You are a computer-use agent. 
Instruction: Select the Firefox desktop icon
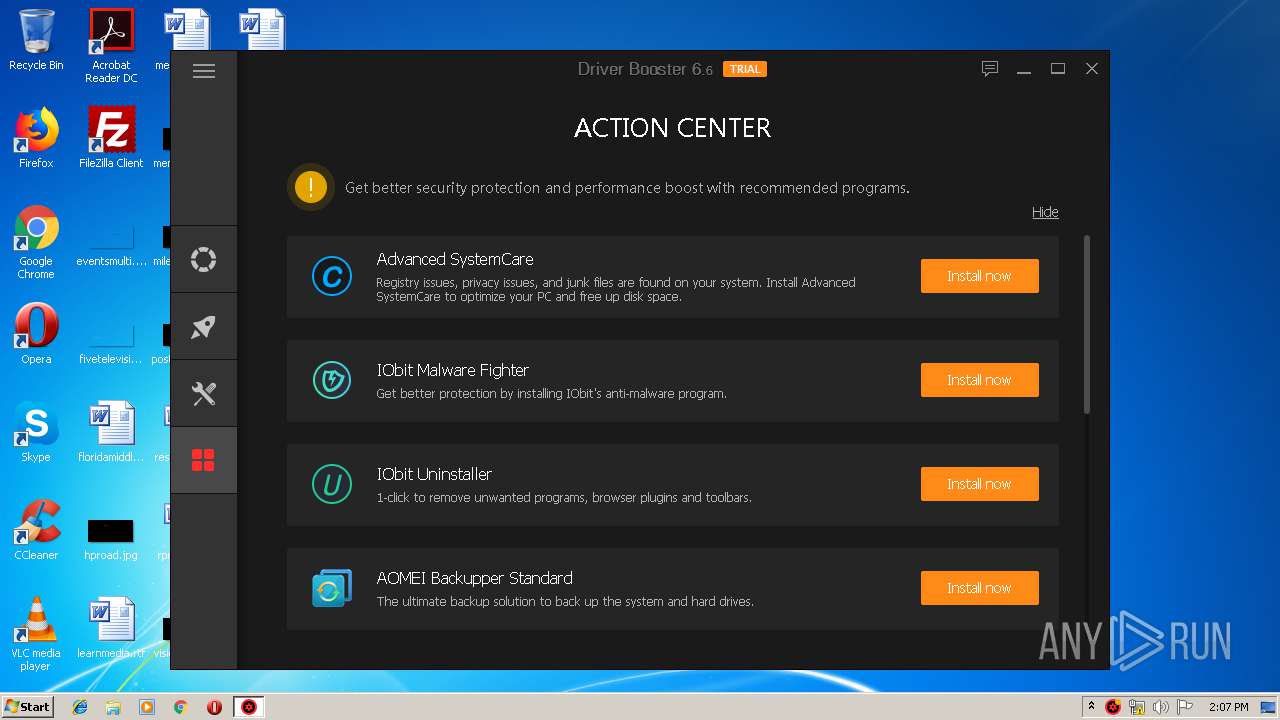pos(36,138)
